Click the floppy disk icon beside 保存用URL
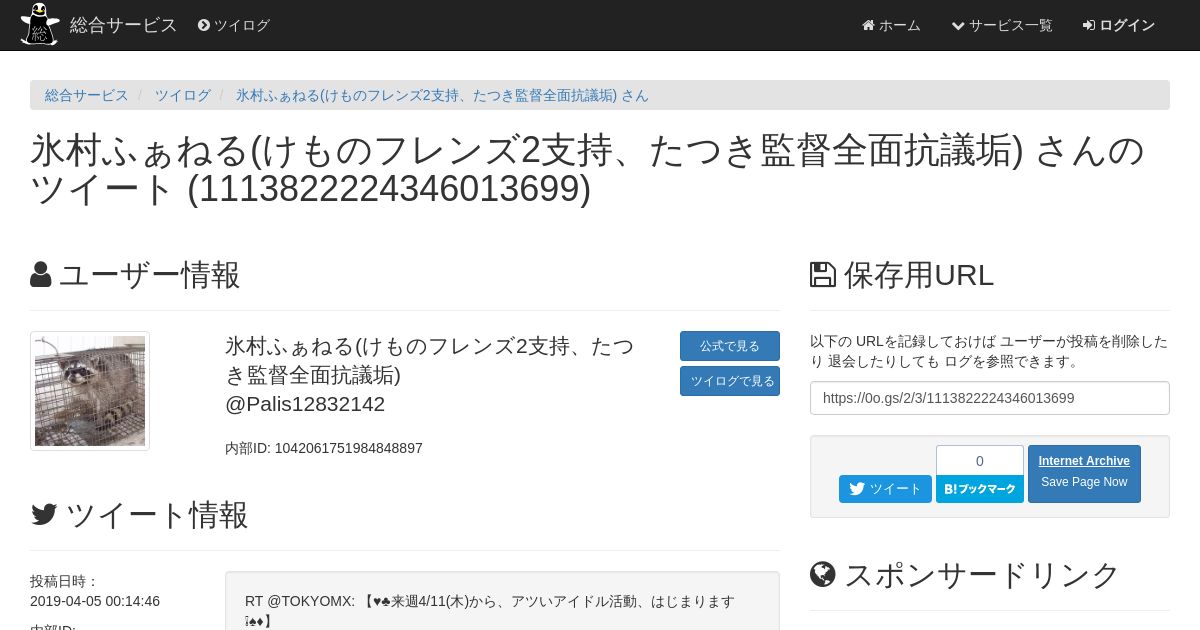The width and height of the screenshot is (1200, 630). tap(822, 275)
